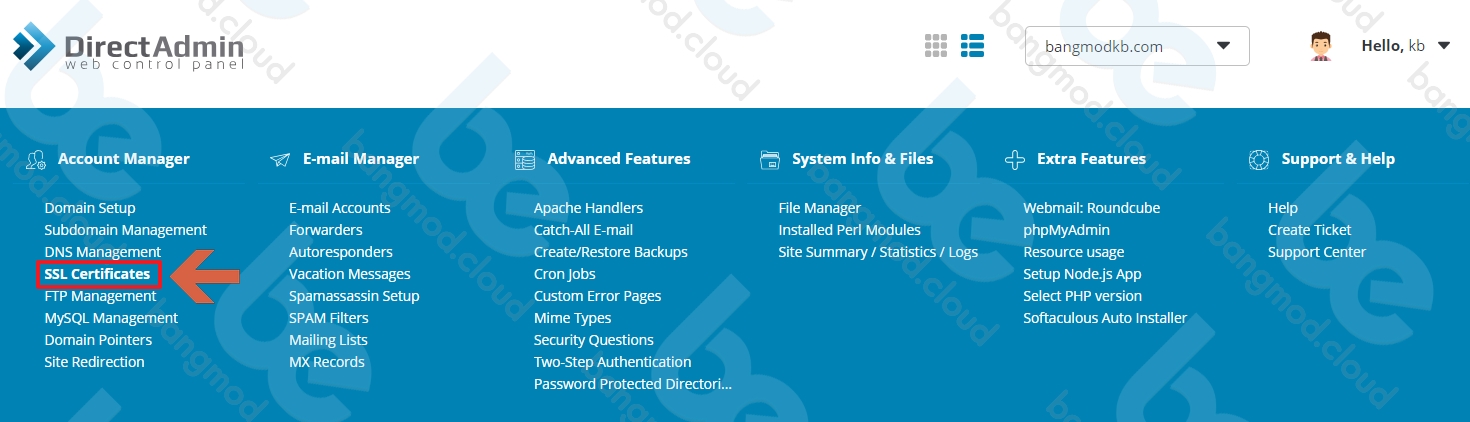Viewport: 1470px width, 422px height.
Task: Click the Account Manager section icon
Action: tap(37, 159)
